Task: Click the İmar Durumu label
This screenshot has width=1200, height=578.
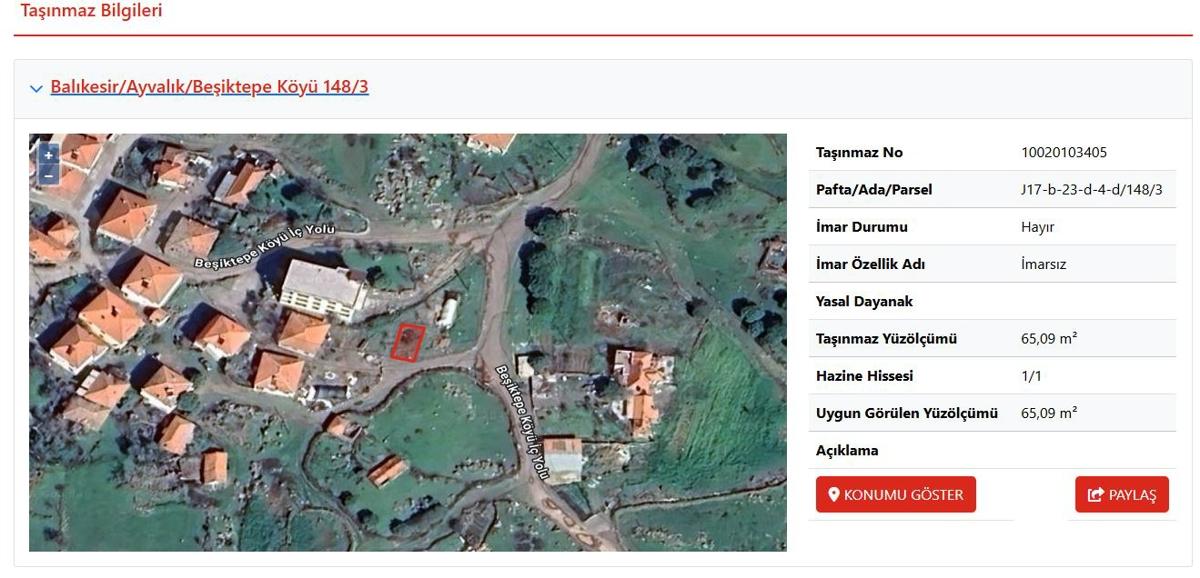Action: (861, 227)
